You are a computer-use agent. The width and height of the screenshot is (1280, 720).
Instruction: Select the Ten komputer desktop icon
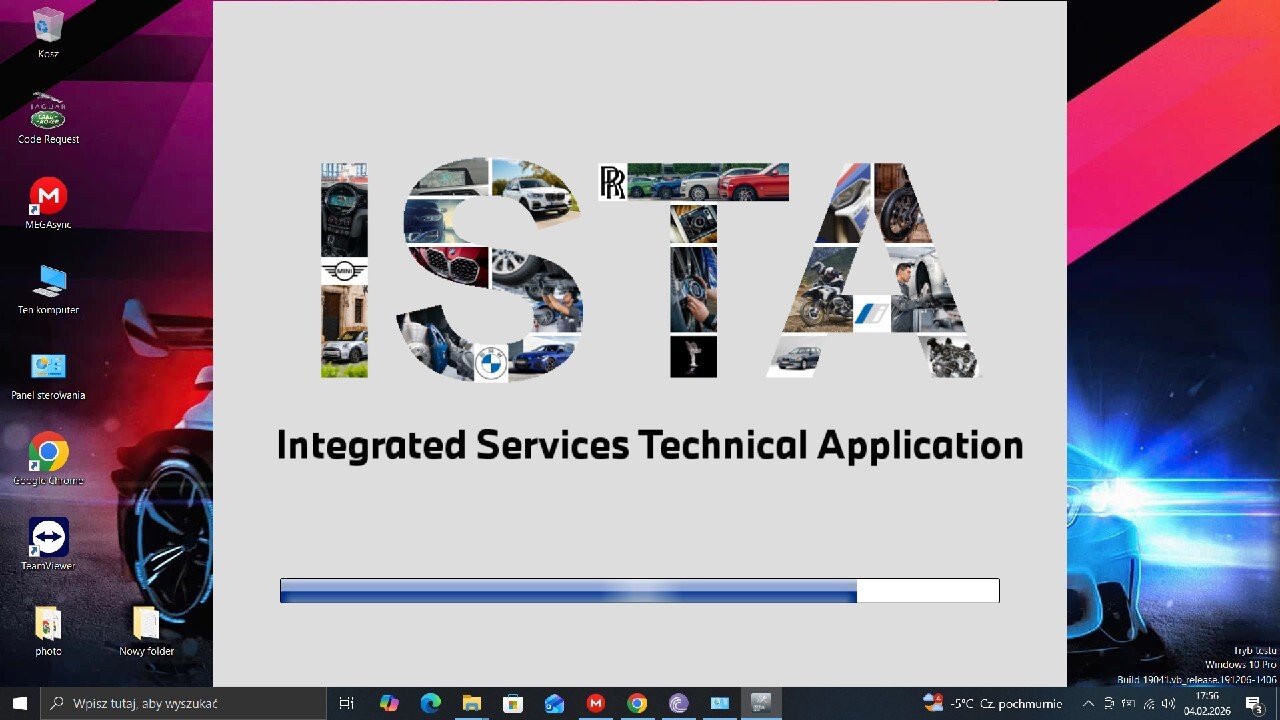(48, 282)
